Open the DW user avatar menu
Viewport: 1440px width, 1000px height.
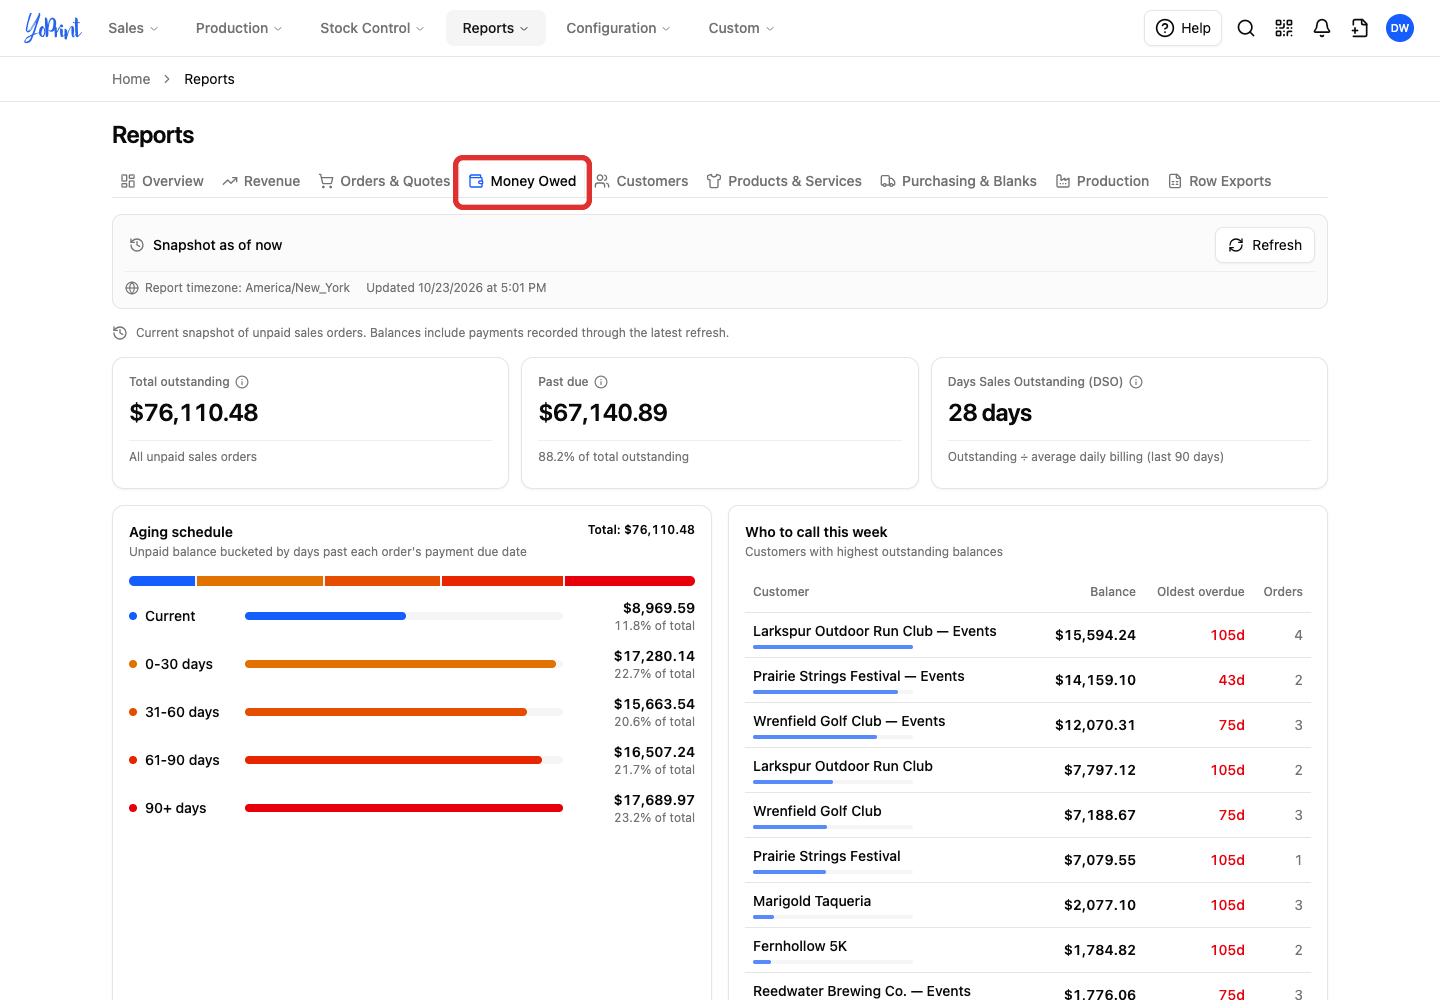1400,28
